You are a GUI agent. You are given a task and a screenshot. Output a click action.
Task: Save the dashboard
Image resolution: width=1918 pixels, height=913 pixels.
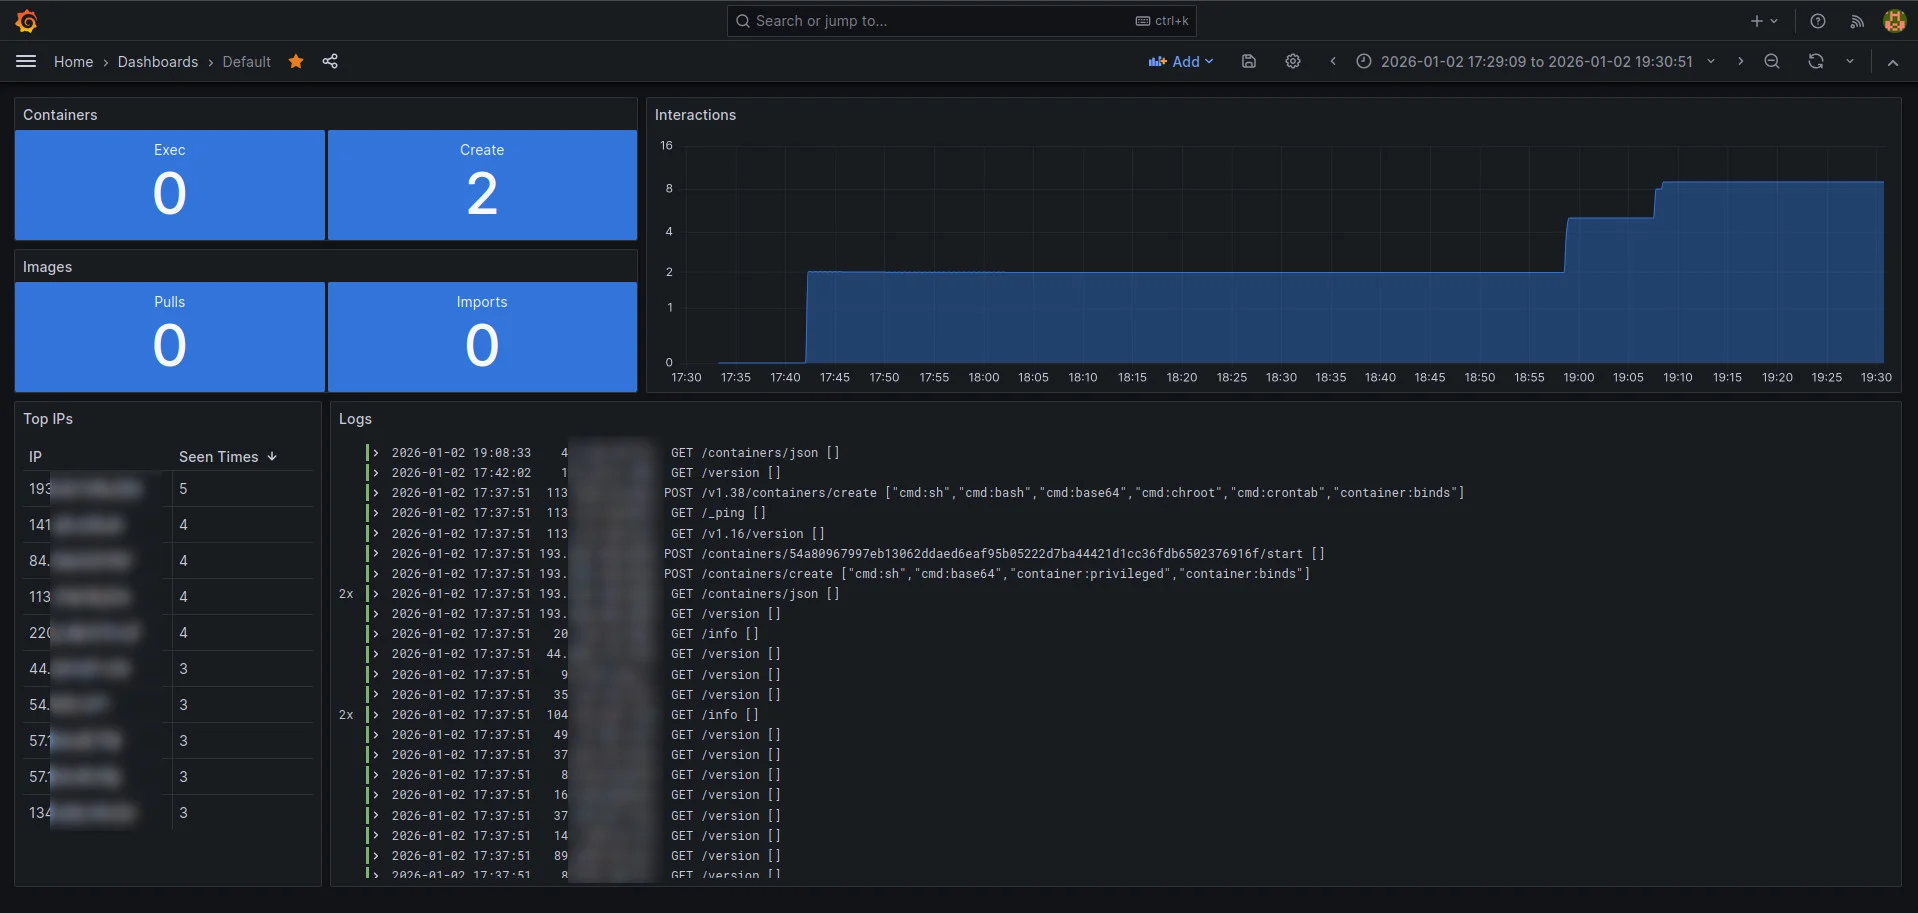pos(1247,61)
